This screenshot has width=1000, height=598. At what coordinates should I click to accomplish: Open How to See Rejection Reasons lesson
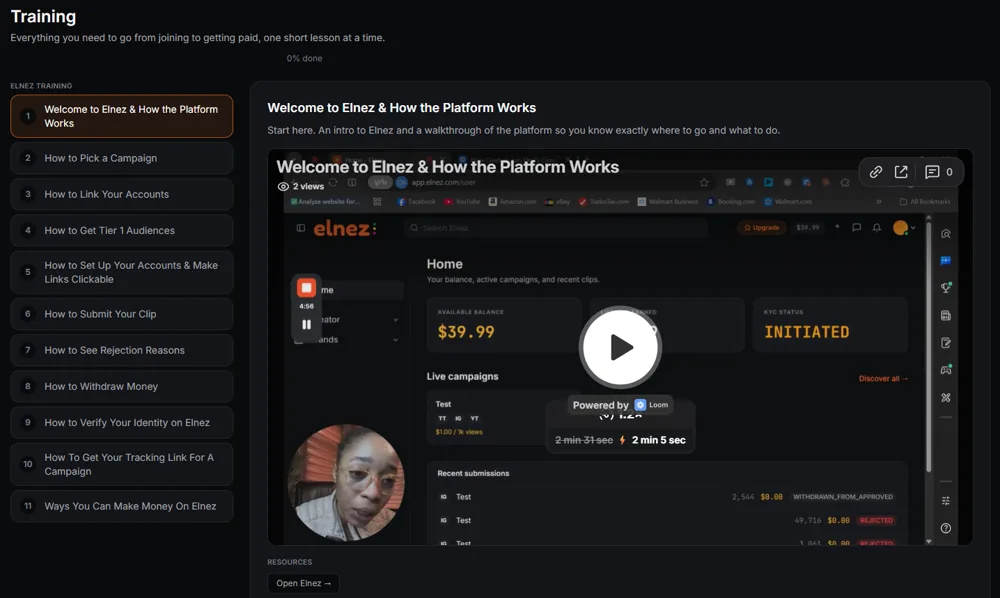[x=122, y=351]
